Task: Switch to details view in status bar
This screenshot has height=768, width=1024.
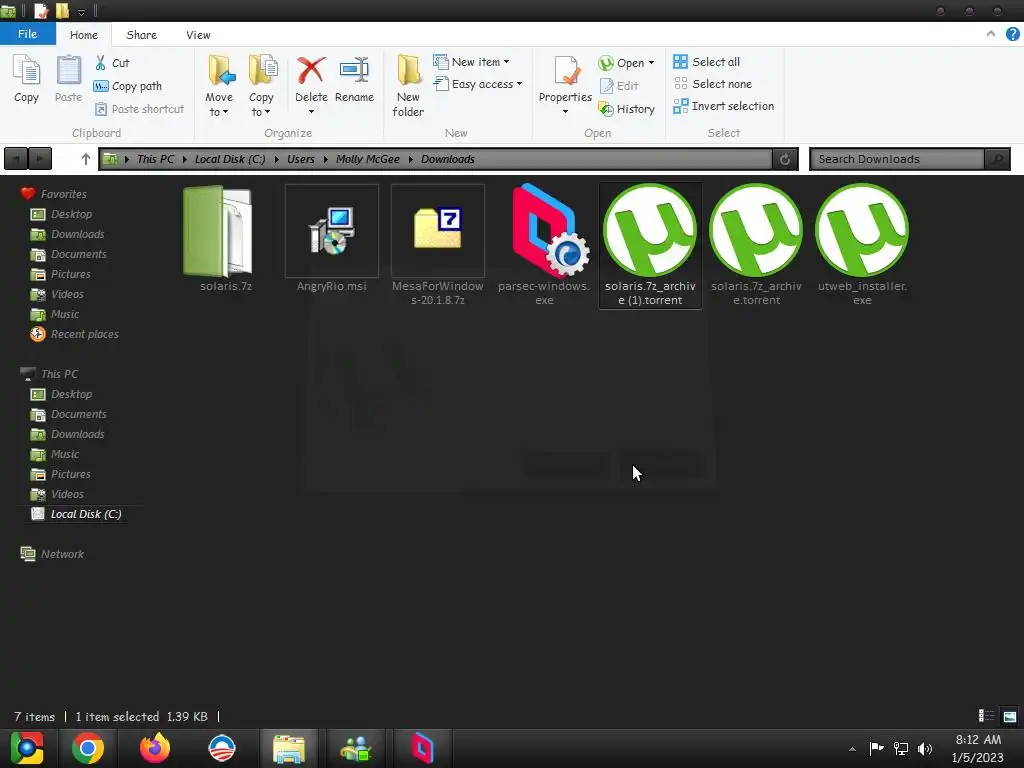Action: (986, 716)
